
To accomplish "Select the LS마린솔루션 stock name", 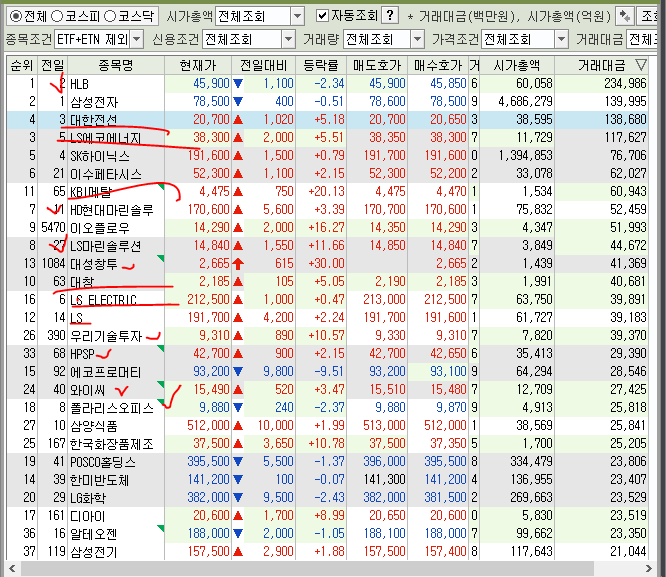I will click(x=106, y=246).
